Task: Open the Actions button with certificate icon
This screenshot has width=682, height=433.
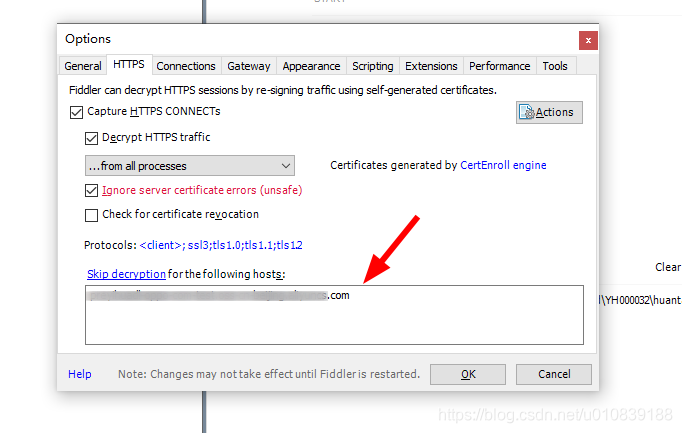Action: (549, 113)
